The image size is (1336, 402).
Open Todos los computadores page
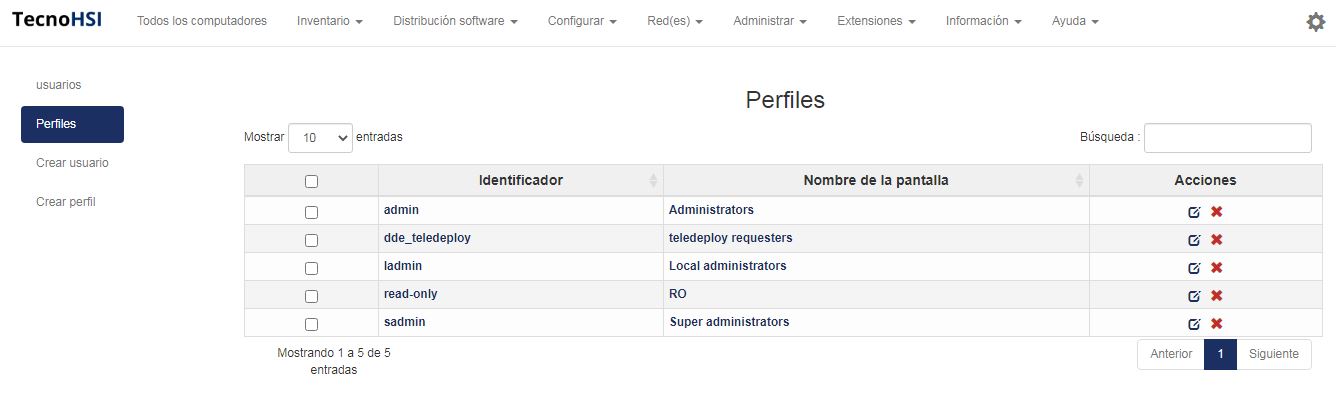click(202, 21)
